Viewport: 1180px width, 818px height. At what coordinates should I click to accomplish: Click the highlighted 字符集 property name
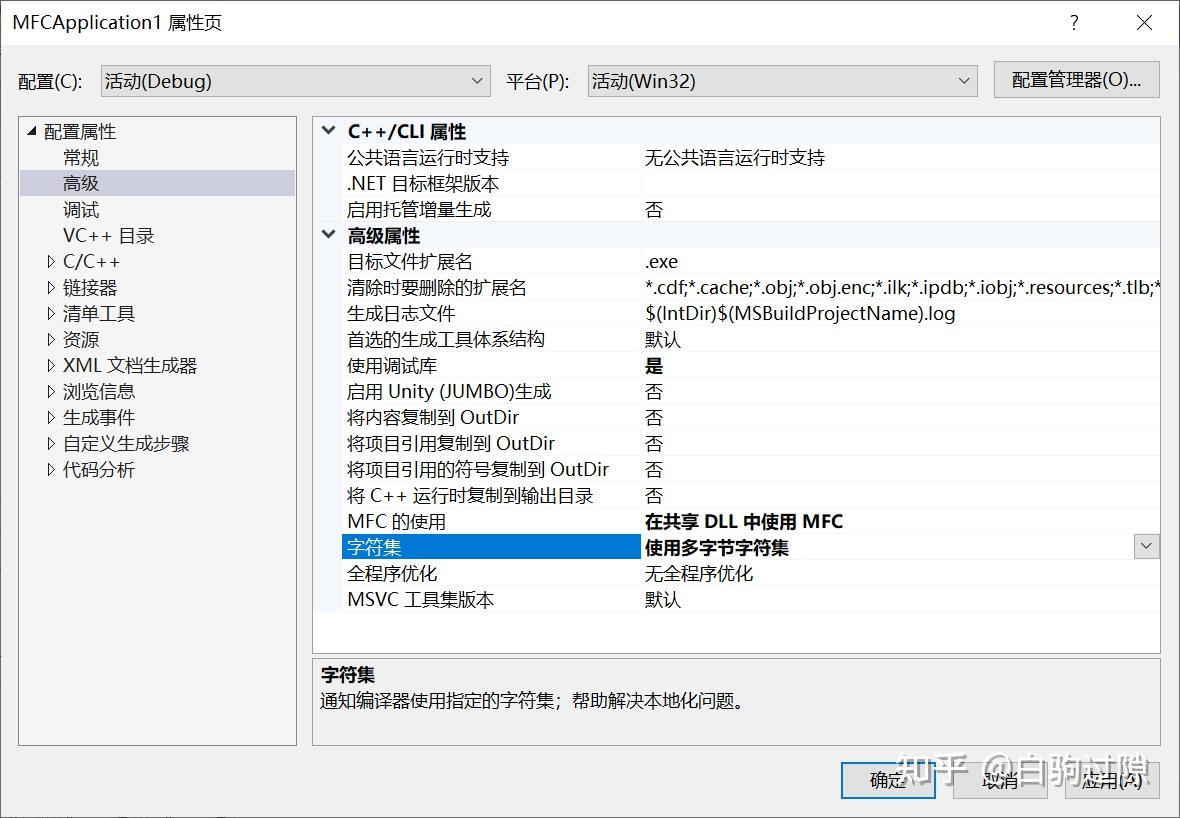491,547
